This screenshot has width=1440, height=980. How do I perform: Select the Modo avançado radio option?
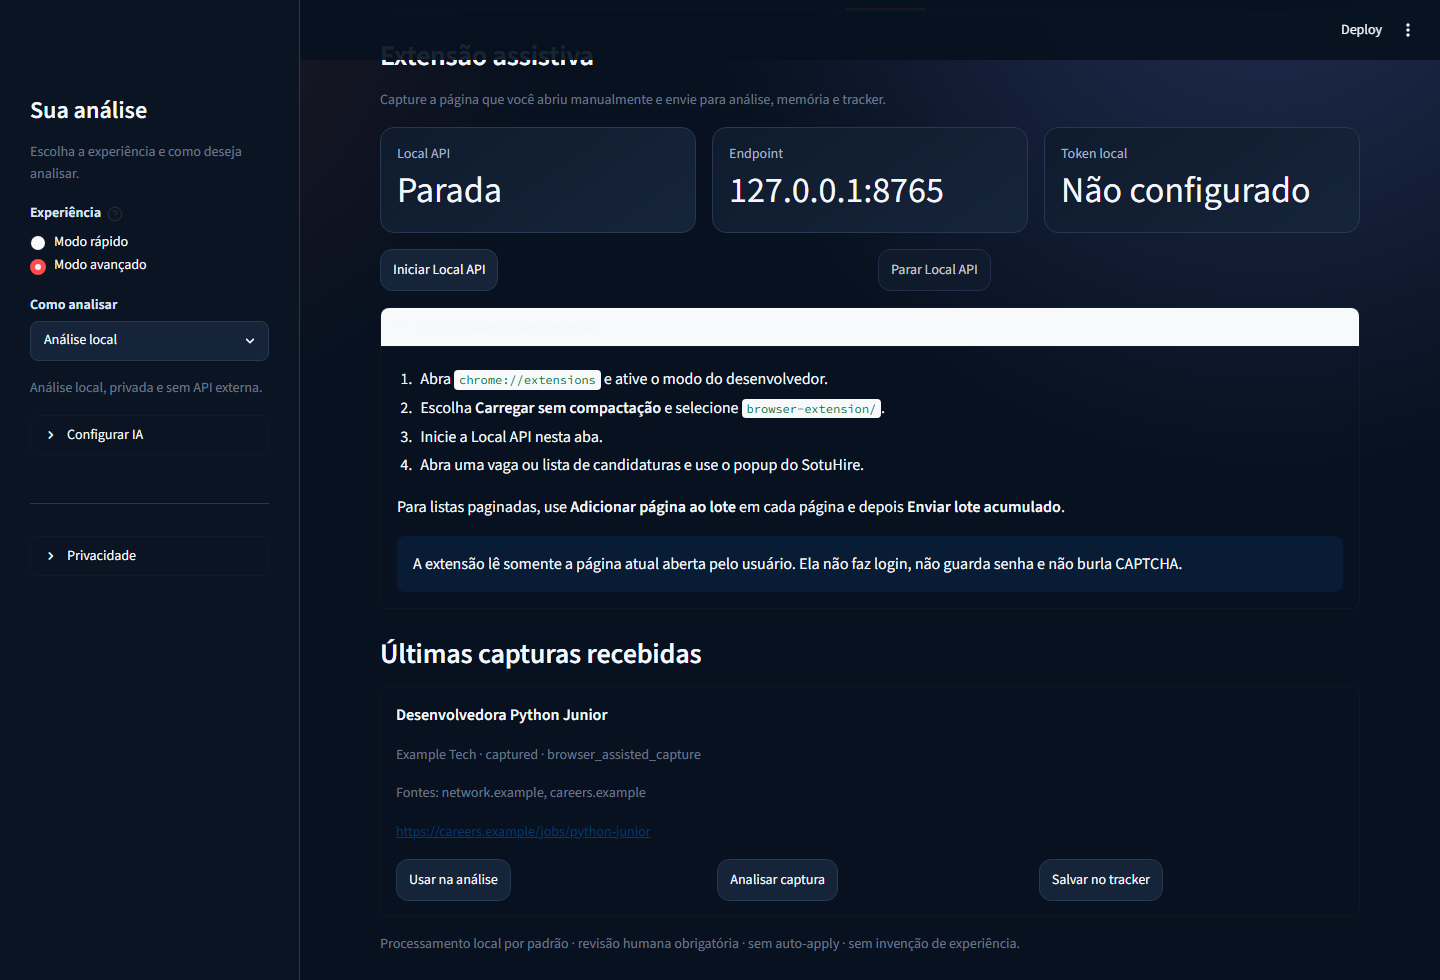click(88, 265)
